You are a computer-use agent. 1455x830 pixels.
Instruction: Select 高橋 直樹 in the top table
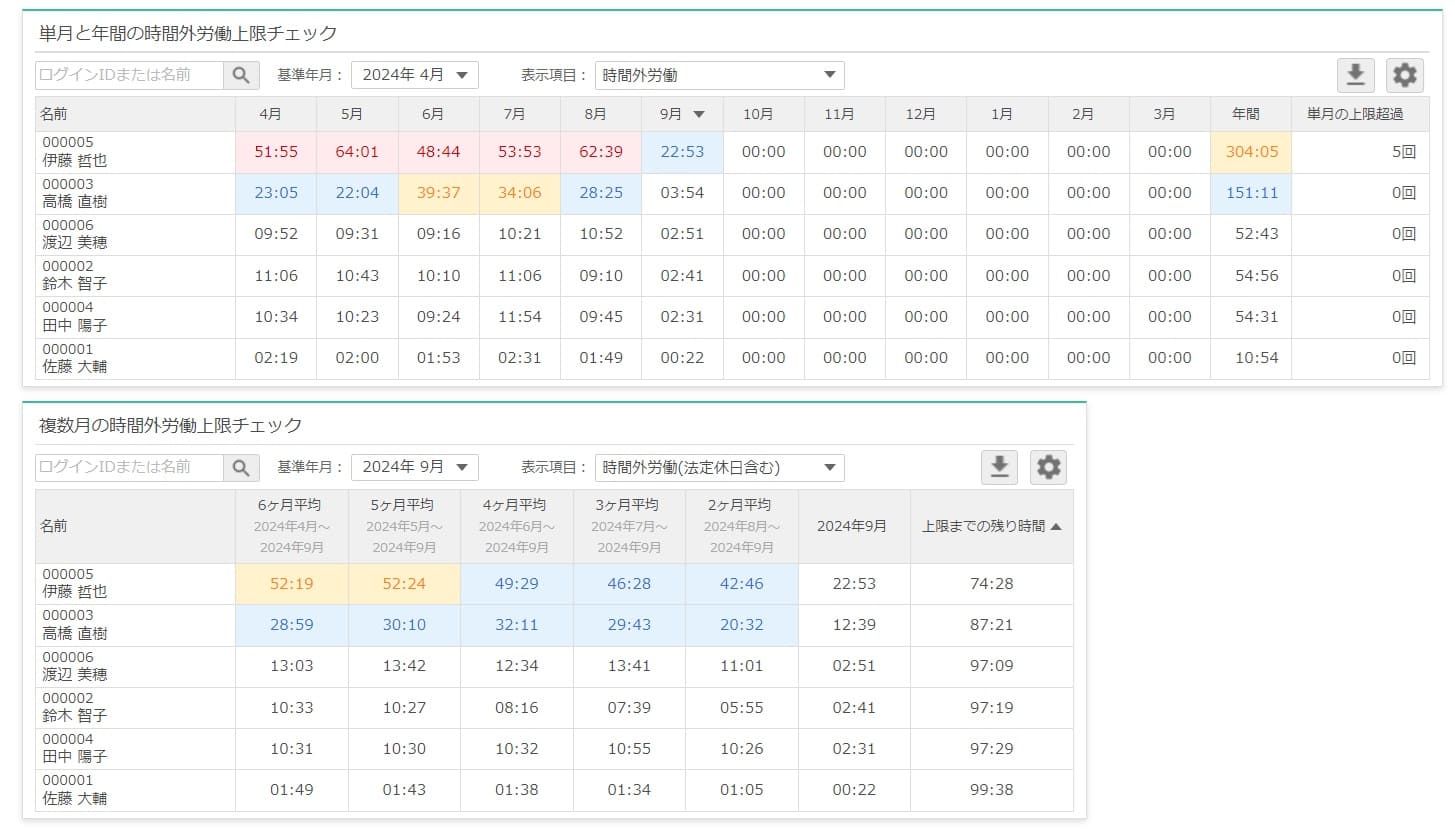pyautogui.click(x=75, y=201)
